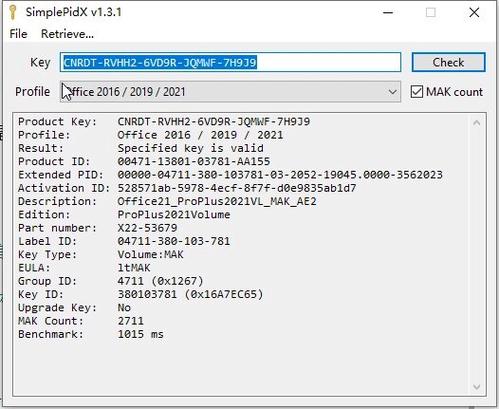Open the Office 2016 / 2019 / 2021 profile combo box
The width and height of the screenshot is (499, 409).
point(230,92)
